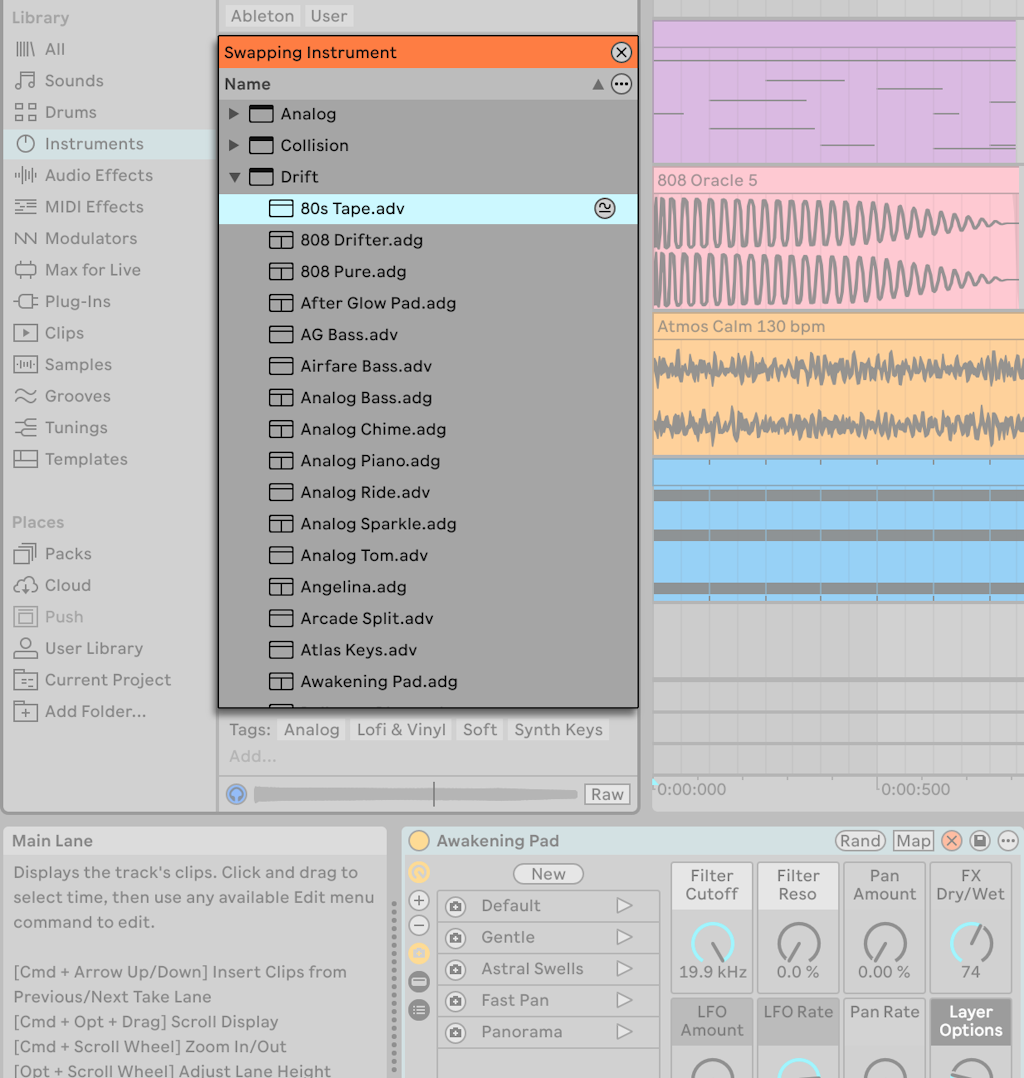1024x1078 pixels.
Task: Enable the preview headphone icon
Action: click(x=236, y=793)
